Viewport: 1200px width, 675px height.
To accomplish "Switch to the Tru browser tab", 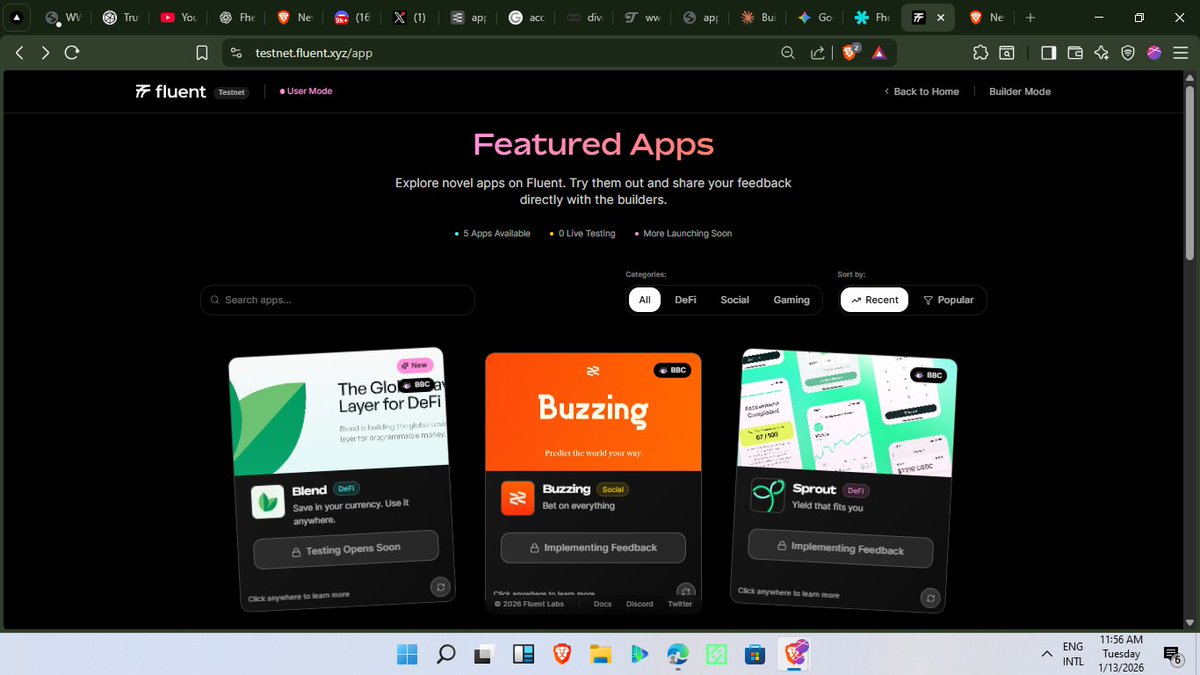I will click(122, 18).
